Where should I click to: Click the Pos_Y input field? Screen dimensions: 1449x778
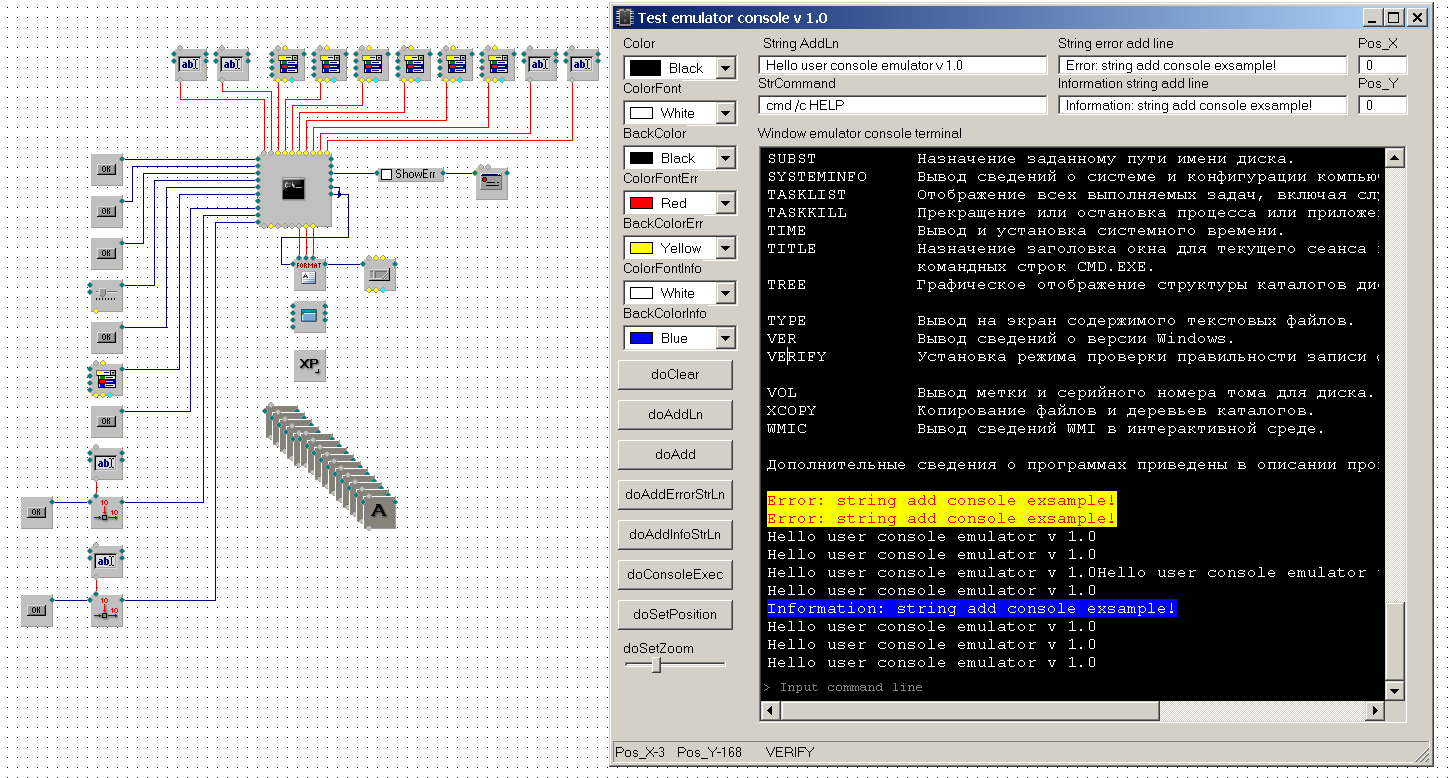[1382, 105]
